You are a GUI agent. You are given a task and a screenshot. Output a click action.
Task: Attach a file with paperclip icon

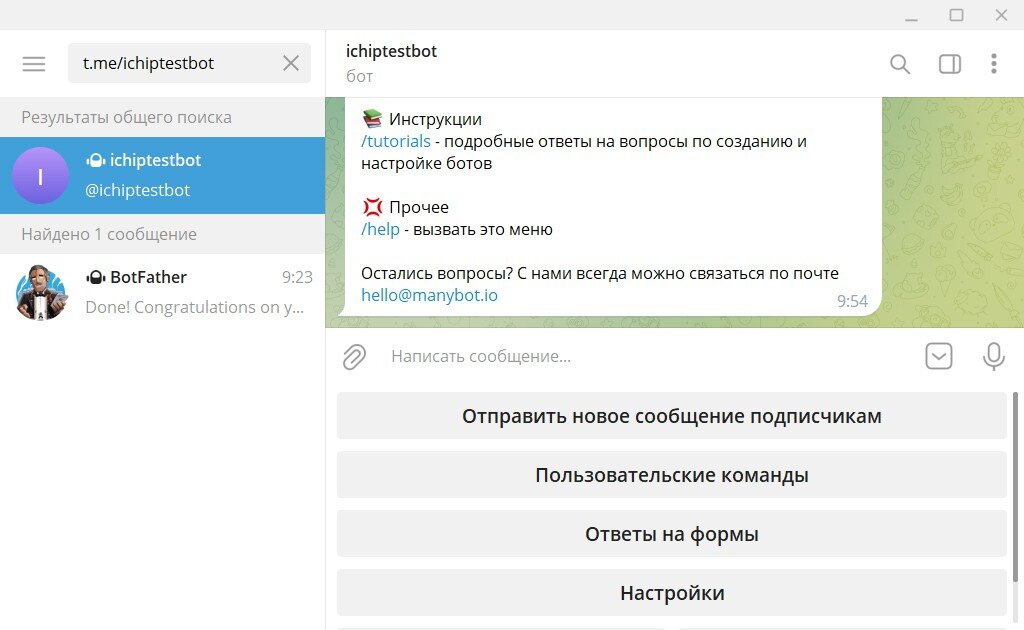[355, 356]
